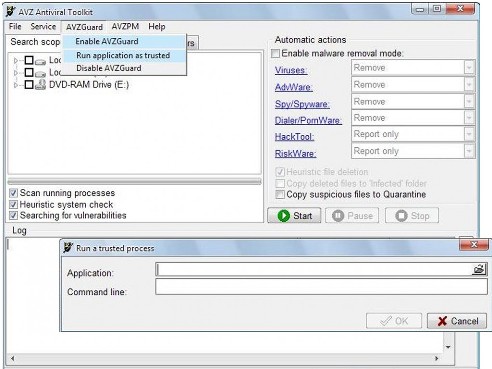
Task: Click the Command line input field
Action: pos(321,287)
